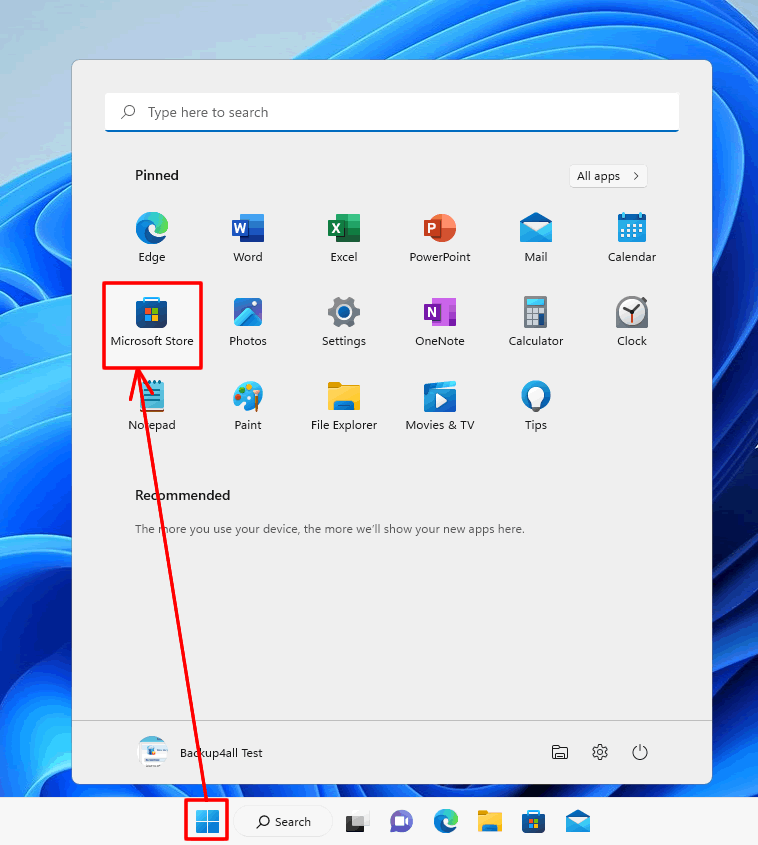Open the Tips app
This screenshot has width=758, height=845.
click(x=536, y=406)
